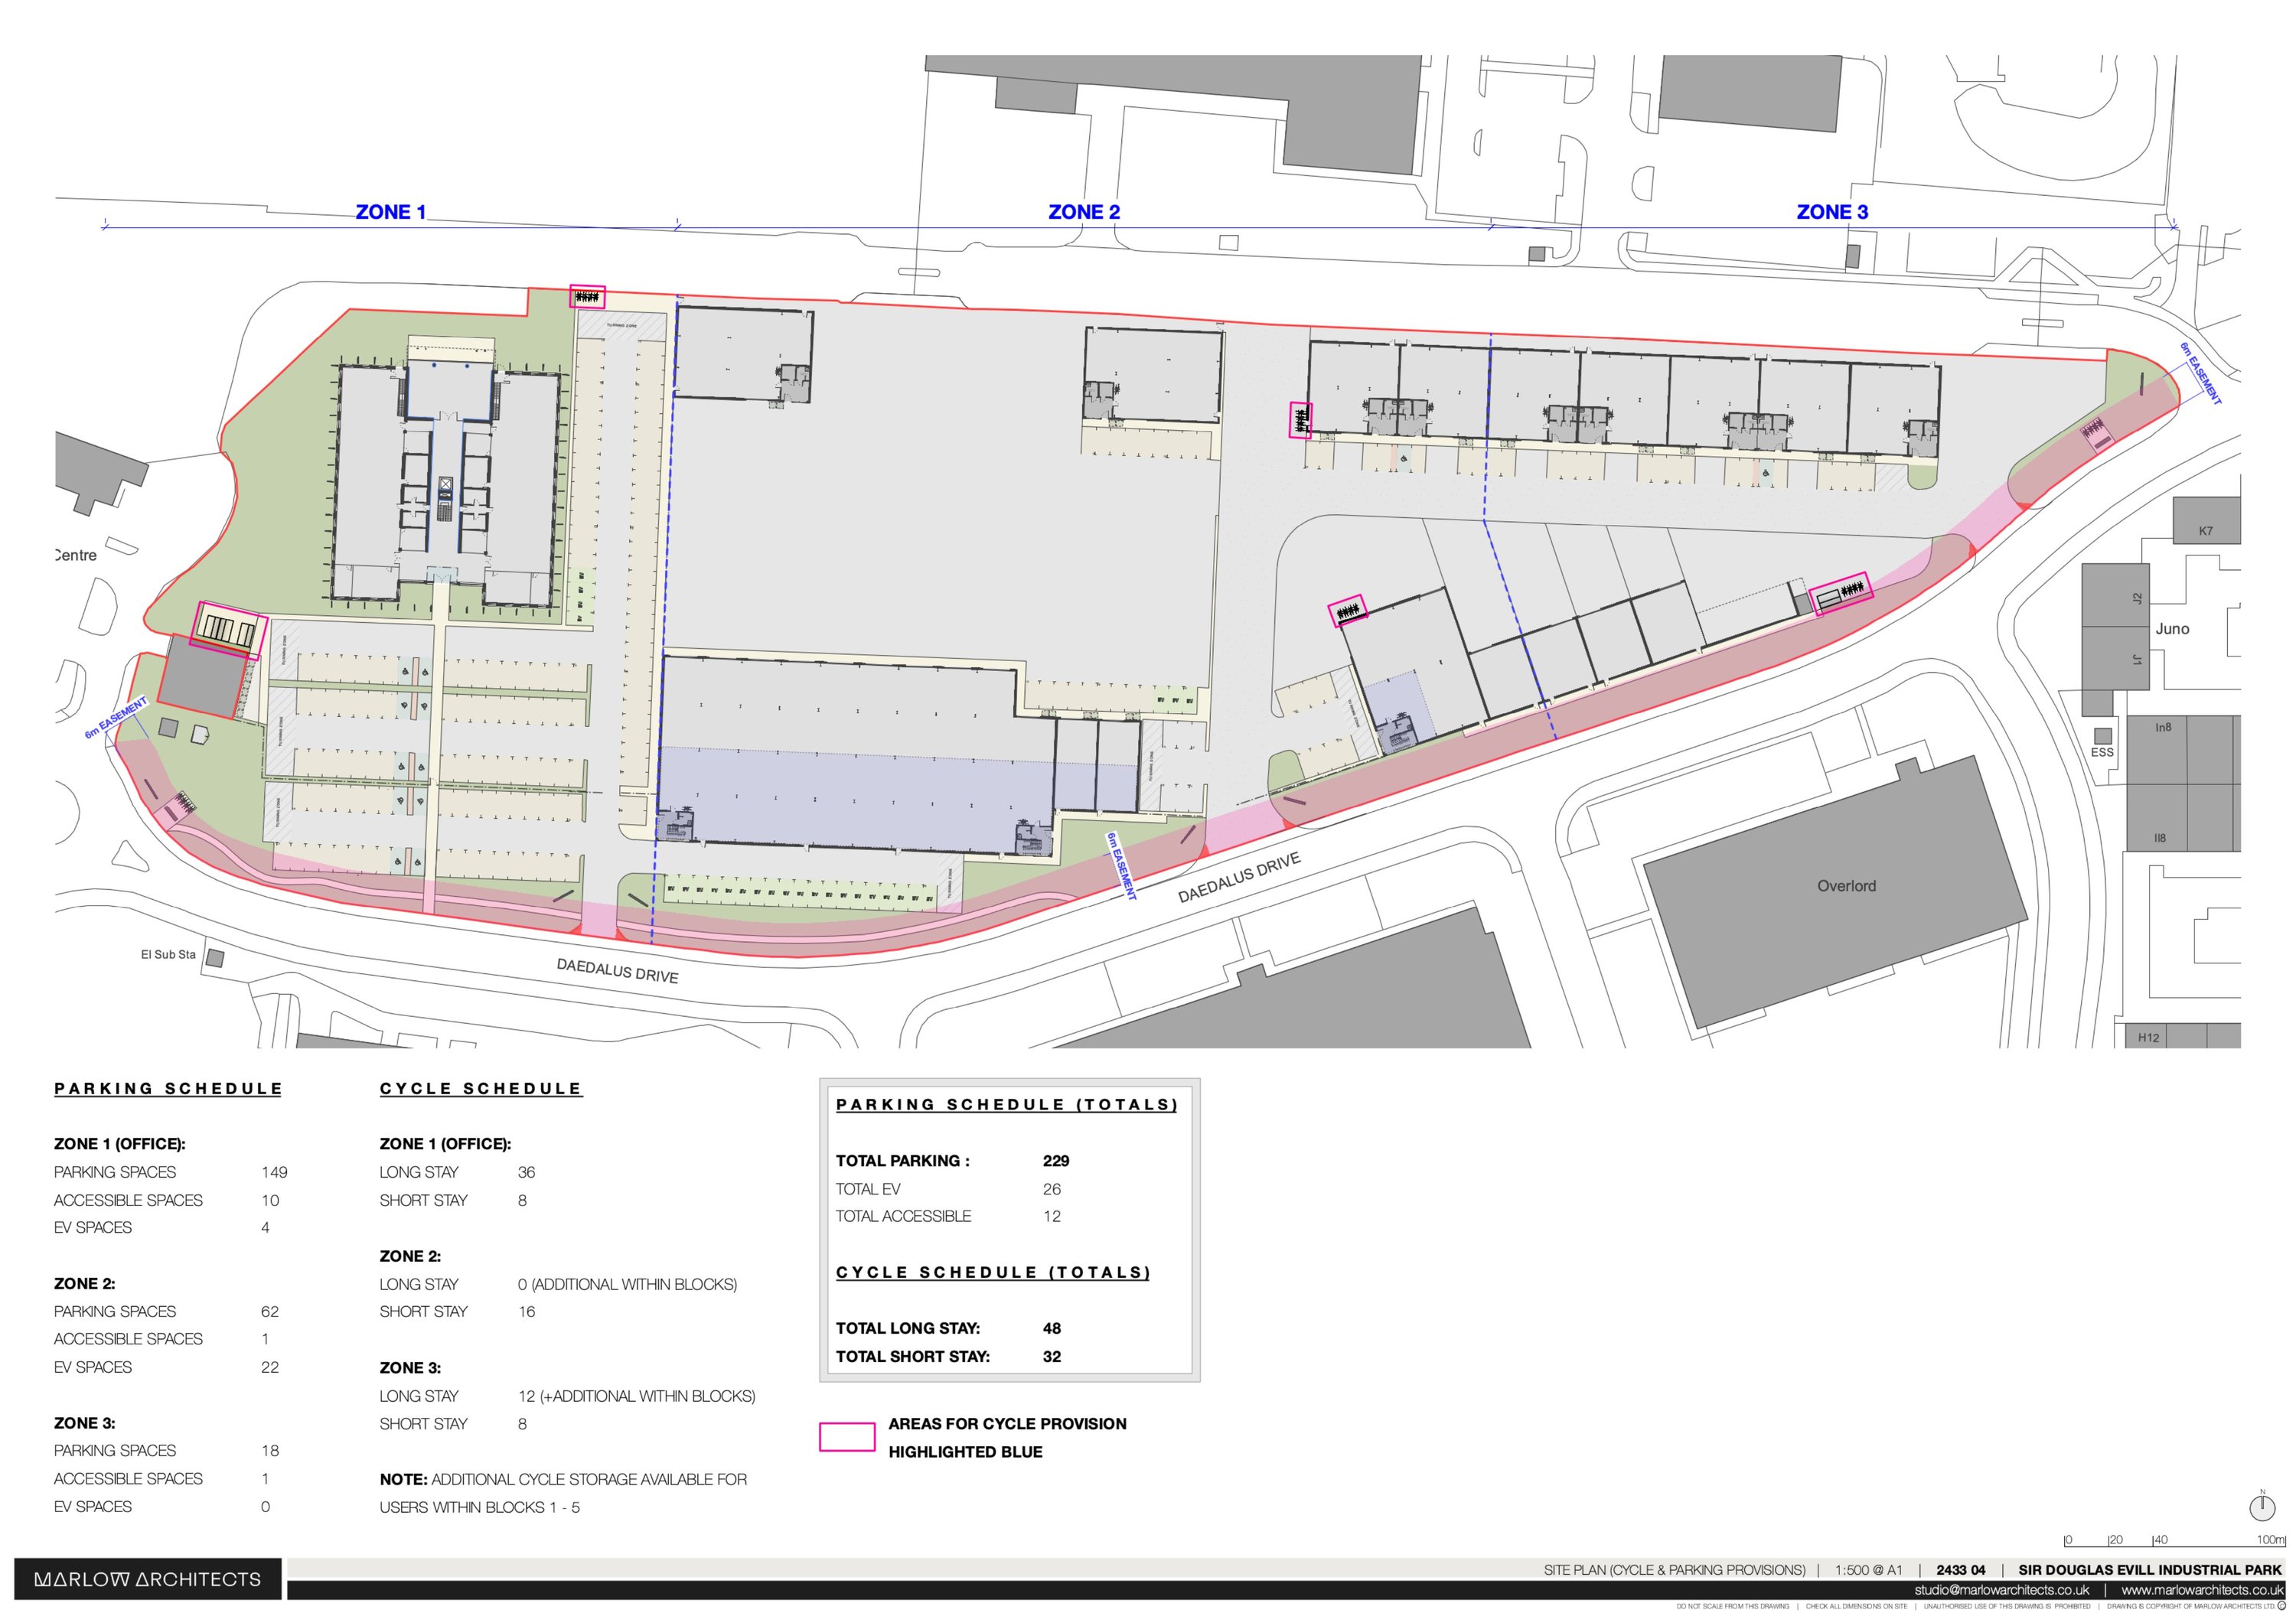Click the Cycle Schedule heading

click(x=480, y=1088)
